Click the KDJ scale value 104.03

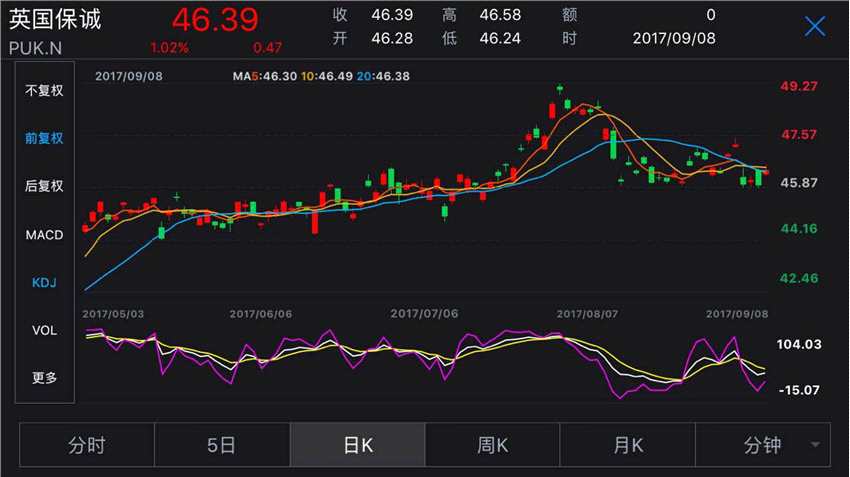(799, 344)
